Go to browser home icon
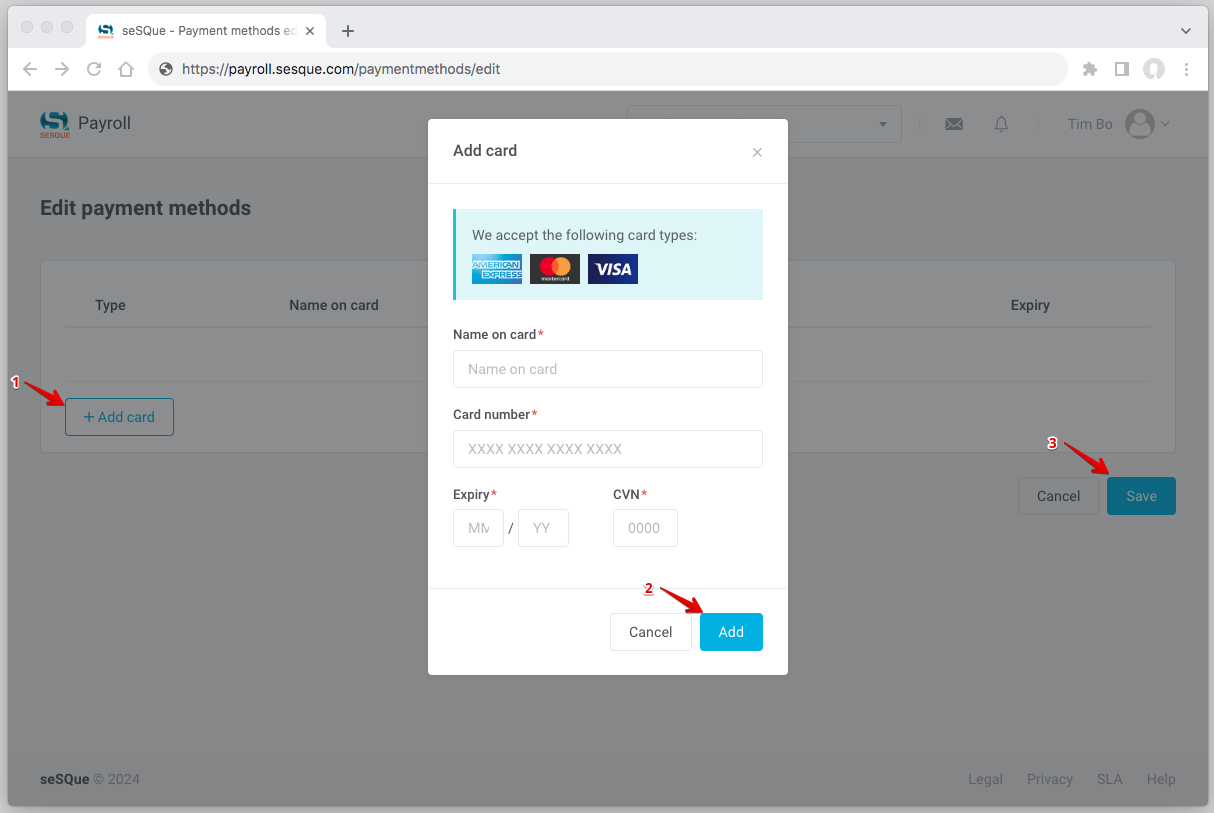This screenshot has height=813, width=1214. (126, 69)
